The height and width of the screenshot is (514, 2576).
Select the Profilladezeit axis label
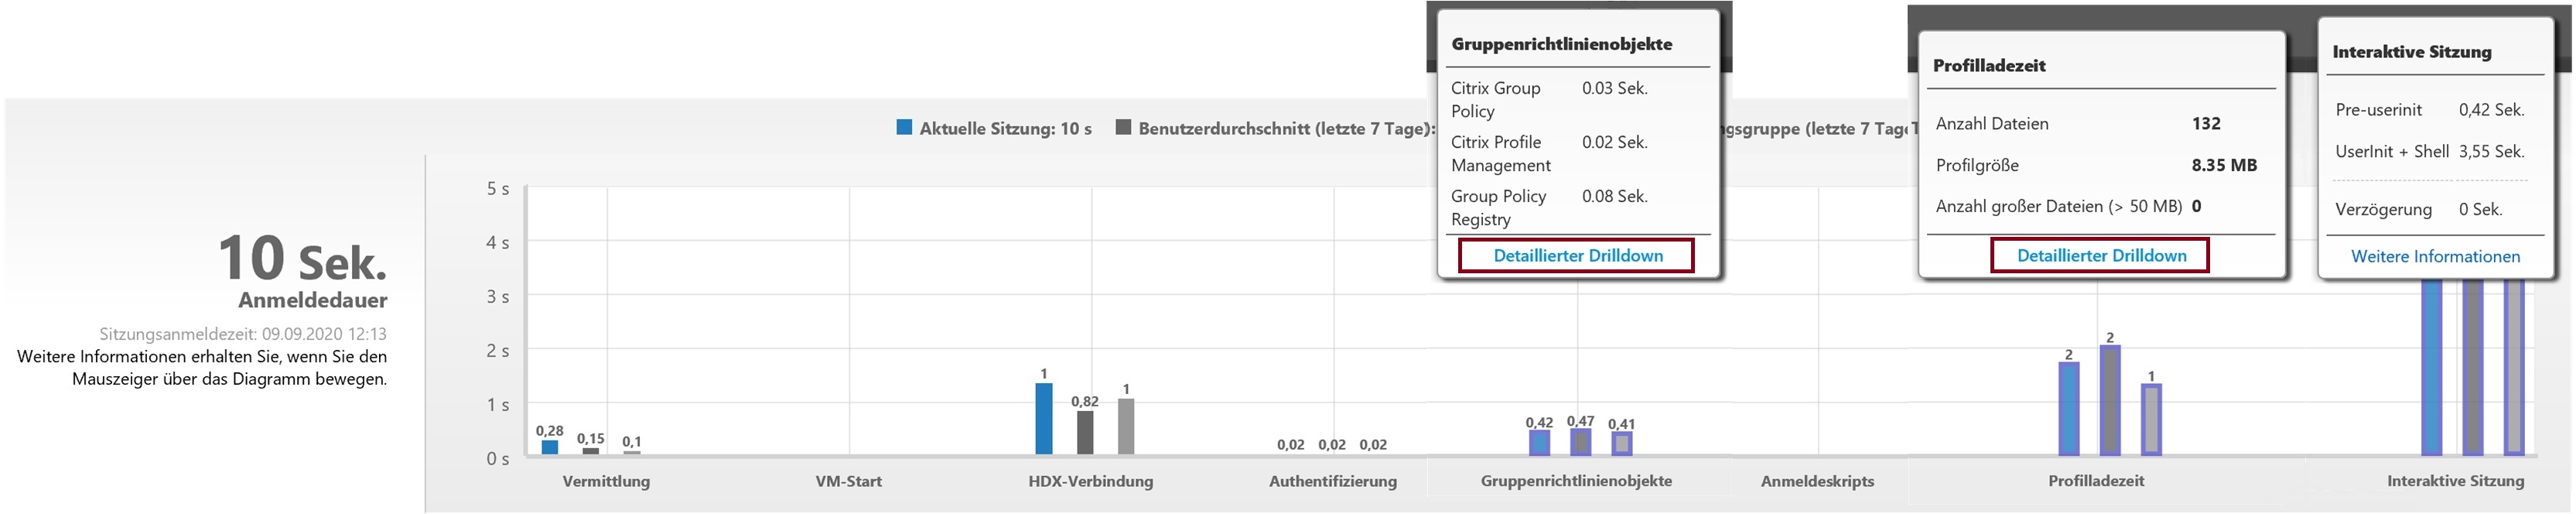pos(2096,481)
